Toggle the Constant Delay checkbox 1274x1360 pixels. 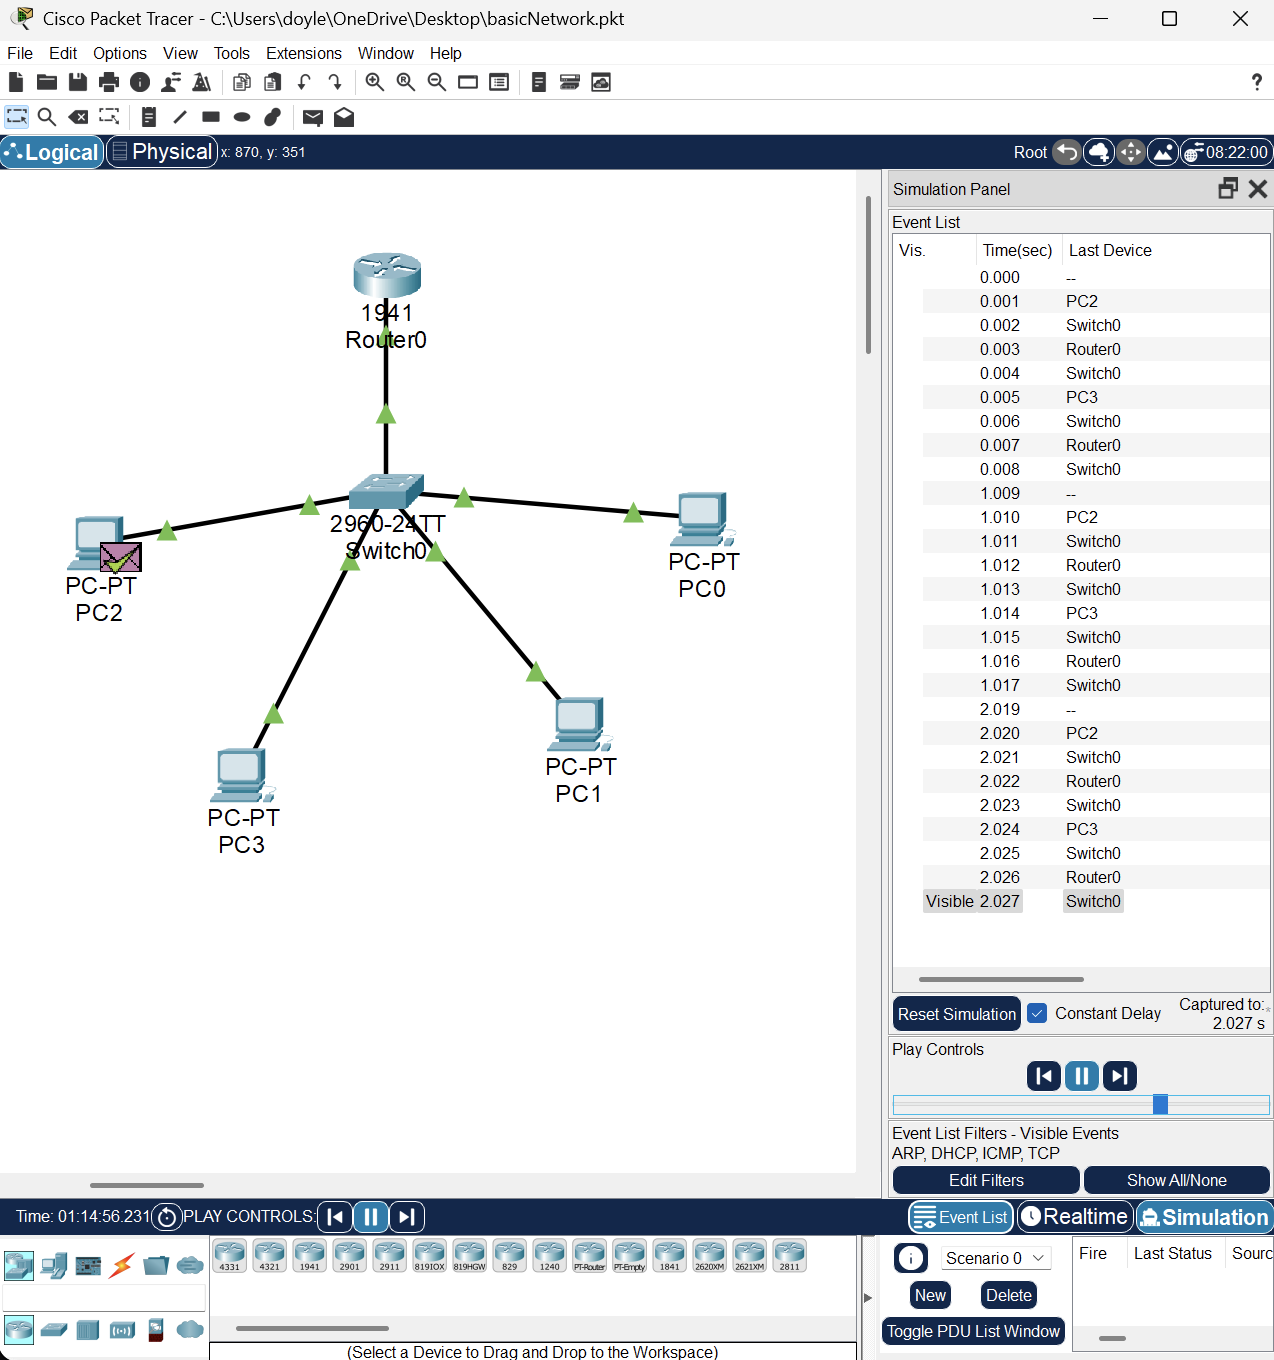1037,1013
